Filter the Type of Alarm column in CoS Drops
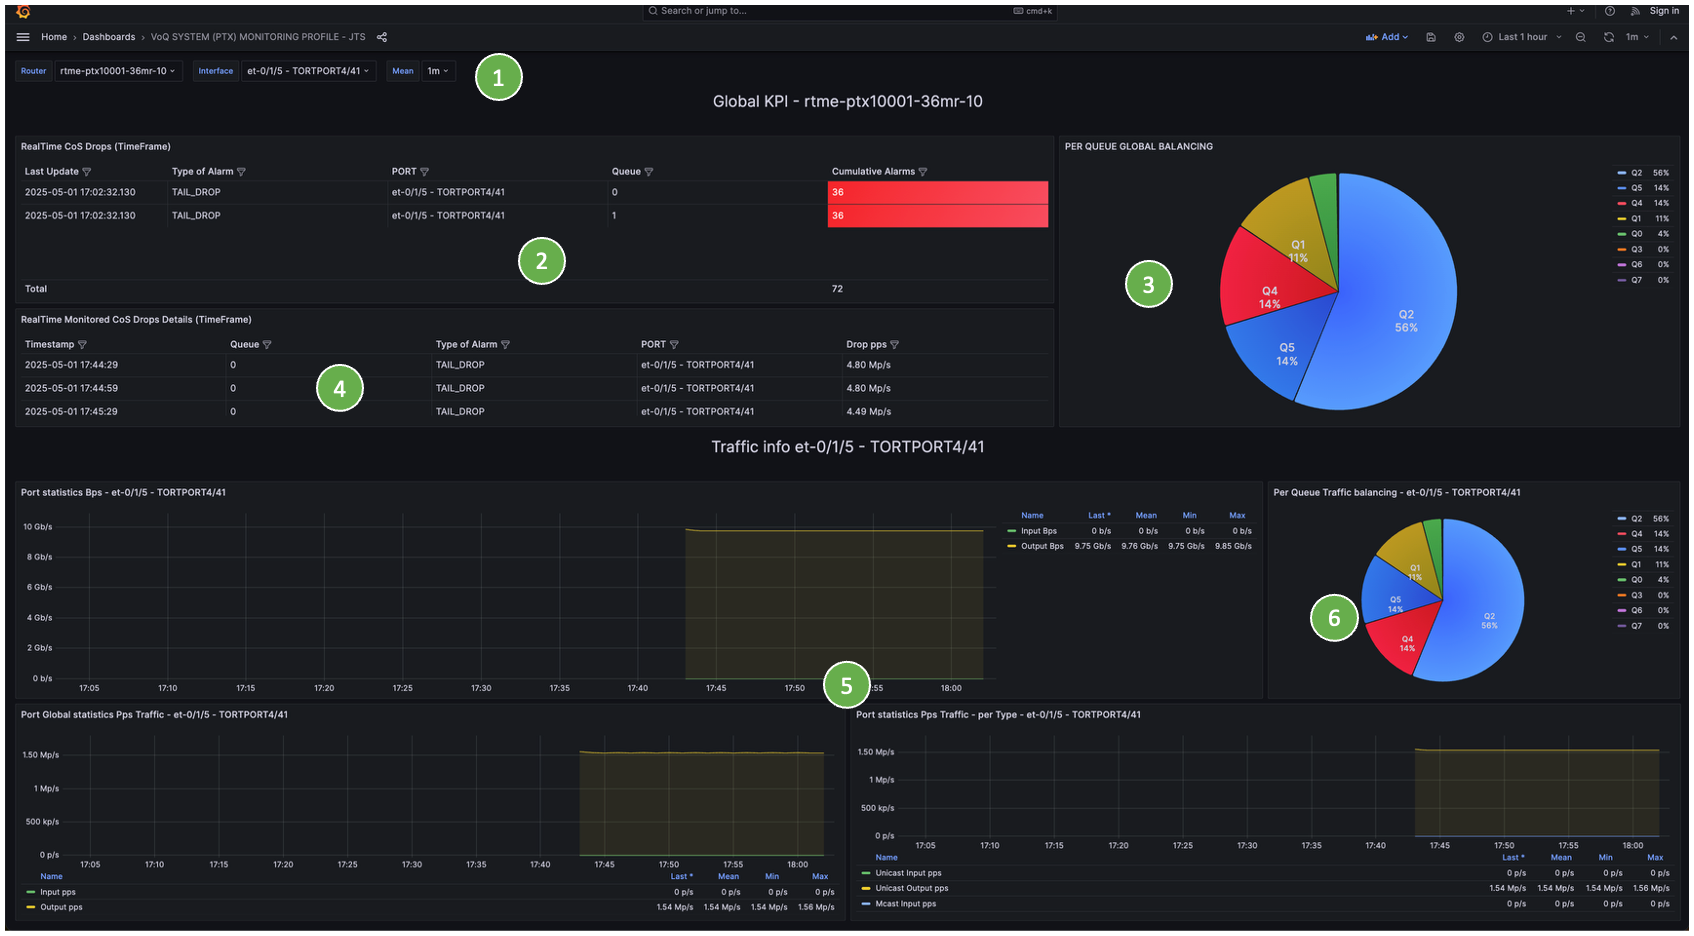This screenshot has height=936, width=1694. point(241,172)
